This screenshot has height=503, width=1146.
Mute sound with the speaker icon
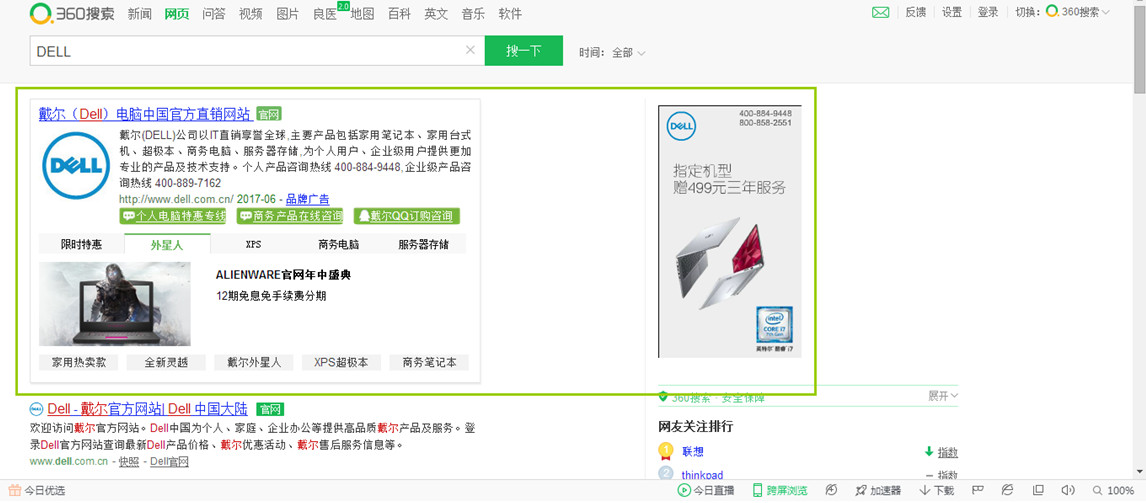coord(1069,490)
